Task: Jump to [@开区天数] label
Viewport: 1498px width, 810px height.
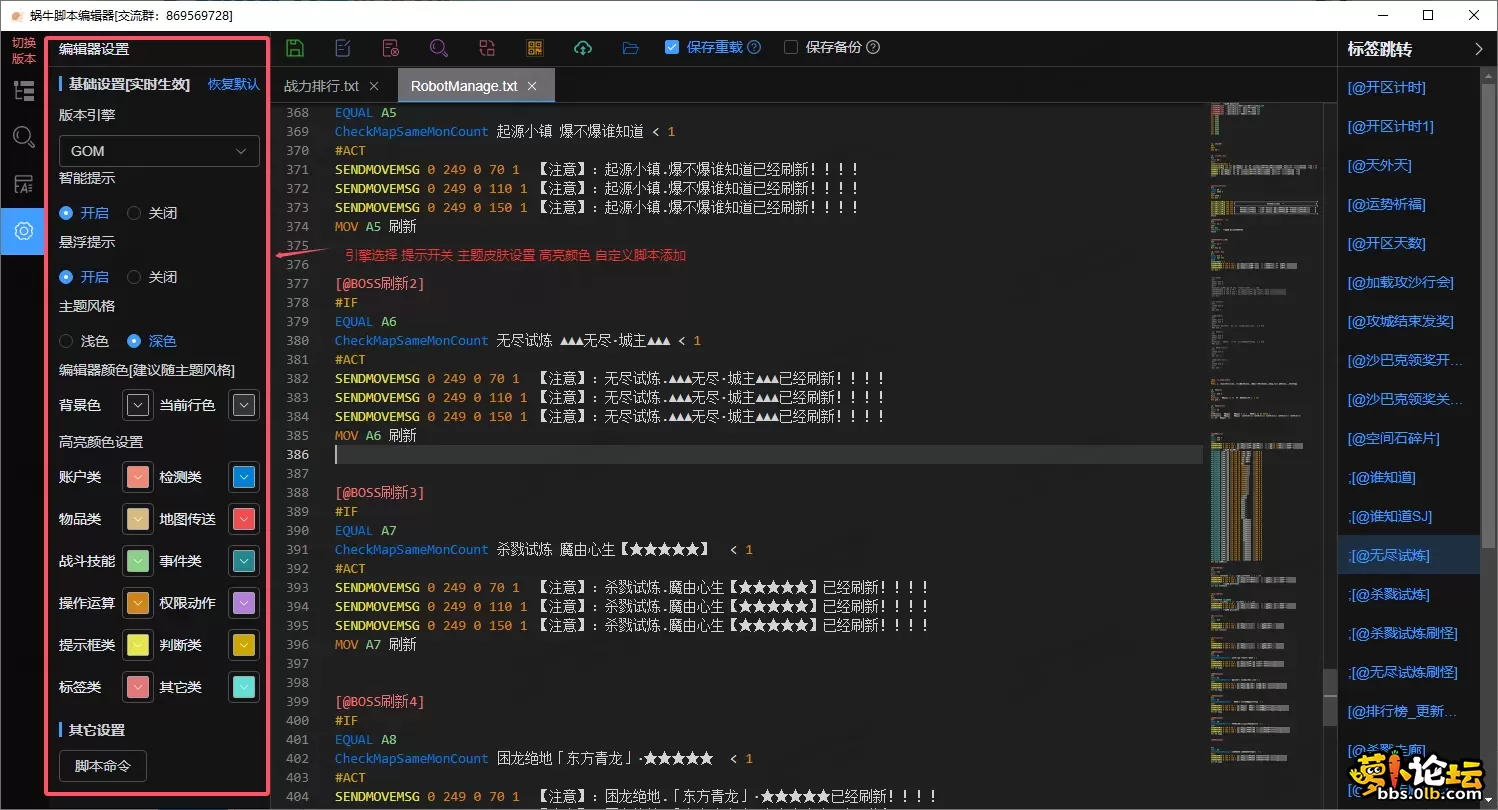Action: 1386,243
